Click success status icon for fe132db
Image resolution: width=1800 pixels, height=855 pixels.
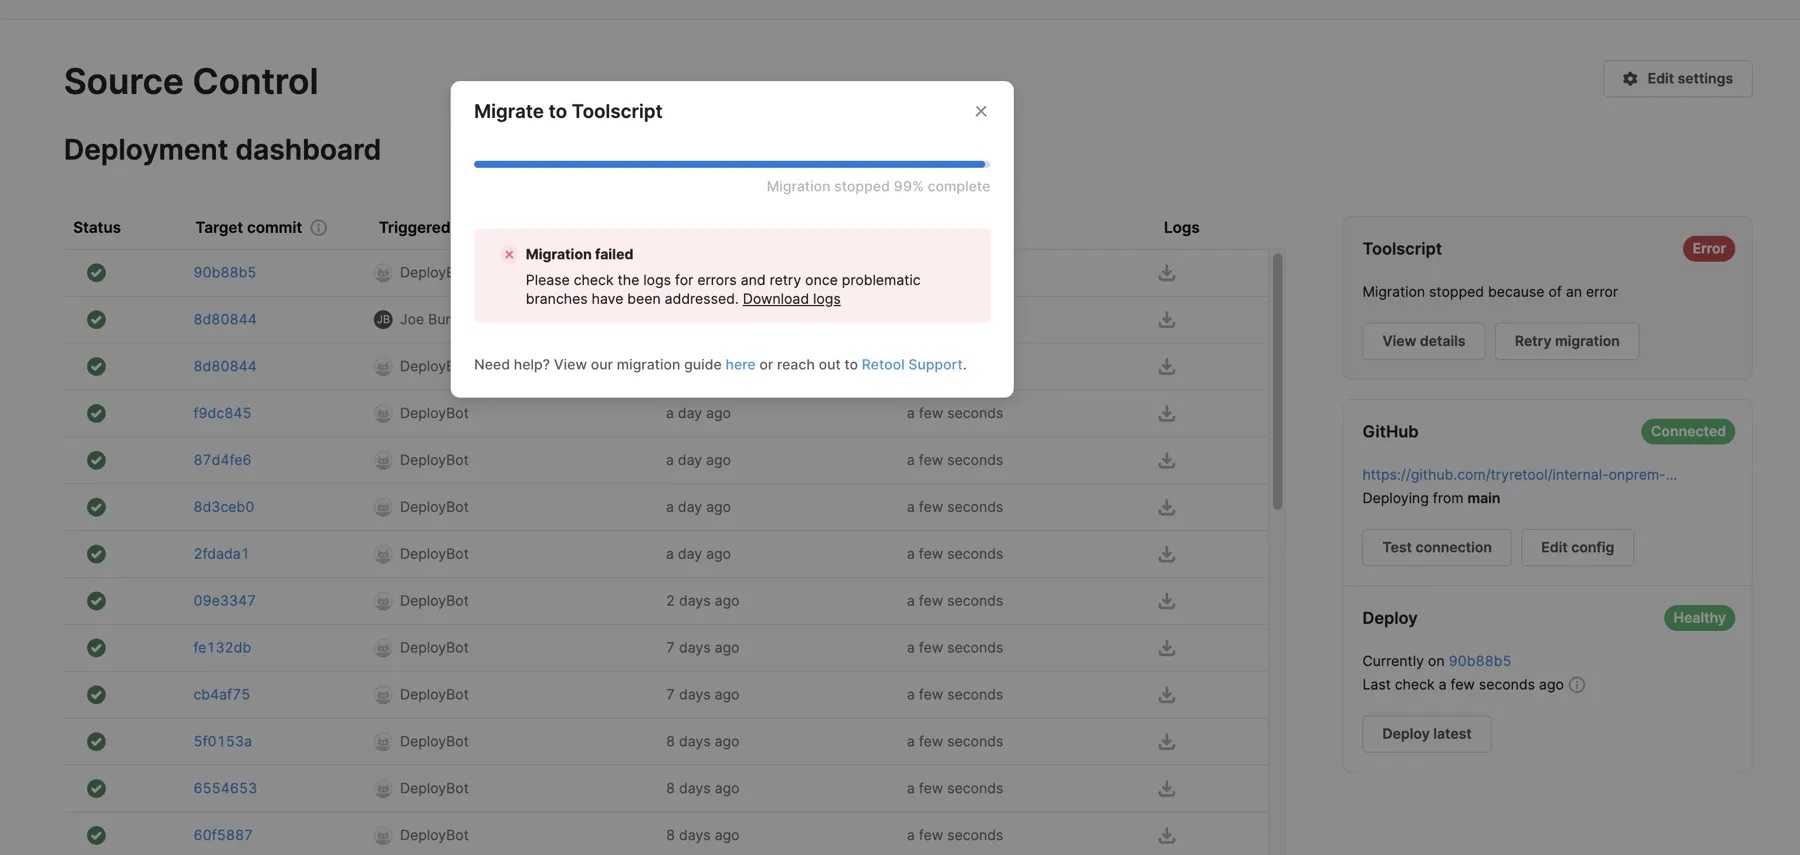[96, 648]
